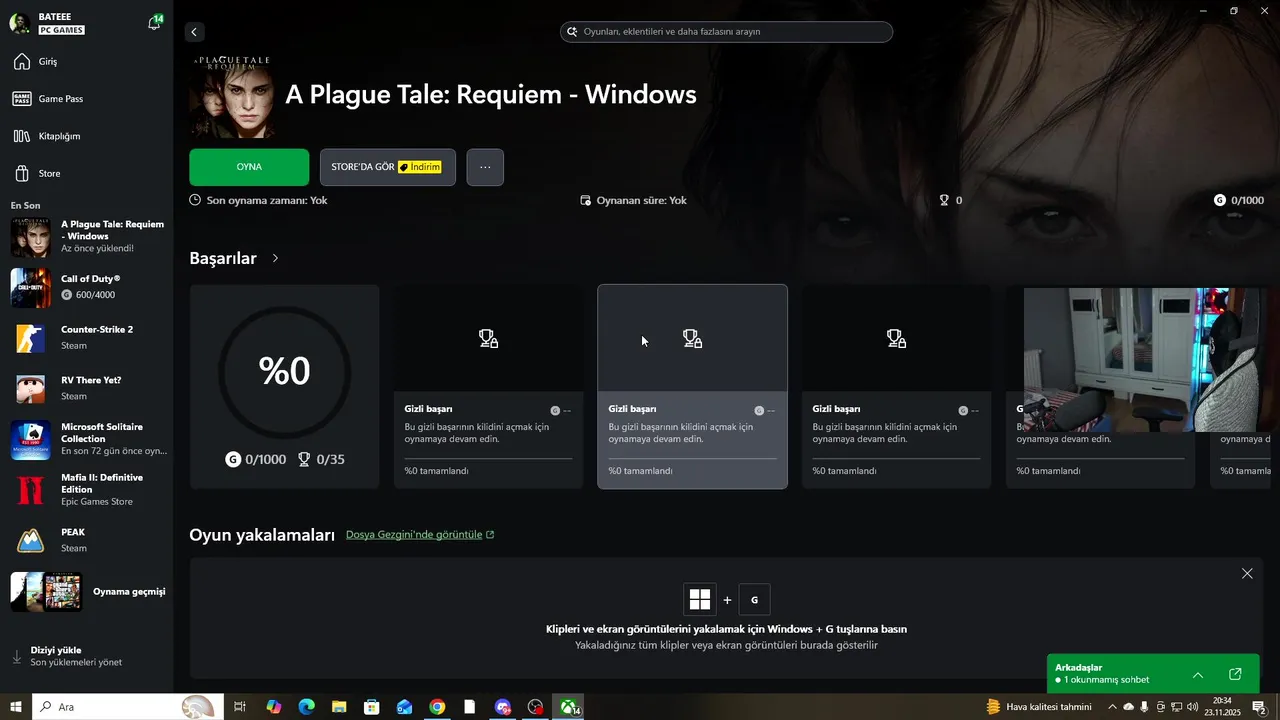Open notifications bell with 14 badge
1280x720 pixels.
[155, 23]
